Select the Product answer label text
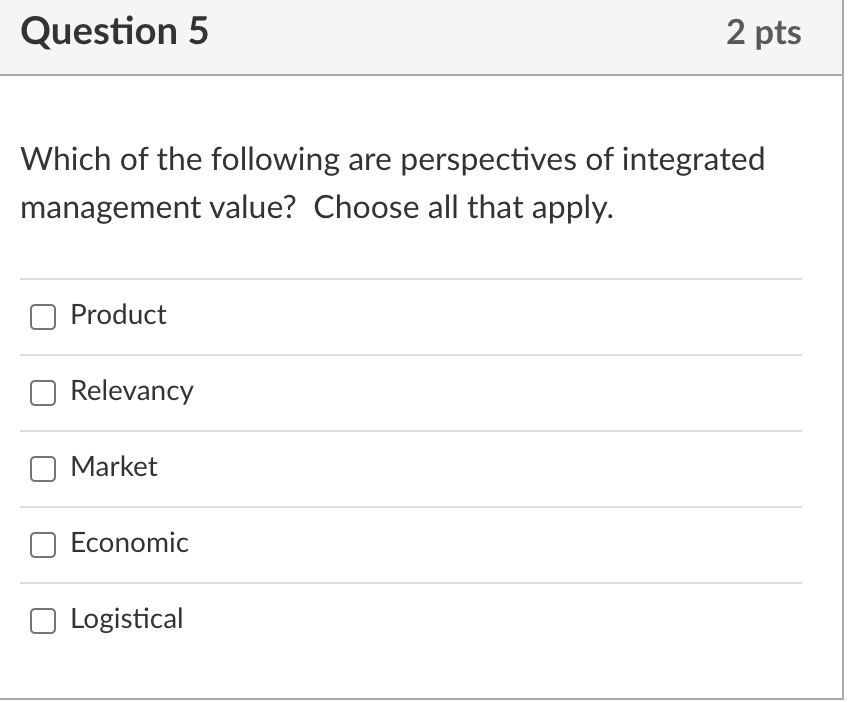Image resolution: width=868 pixels, height=702 pixels. tap(117, 315)
